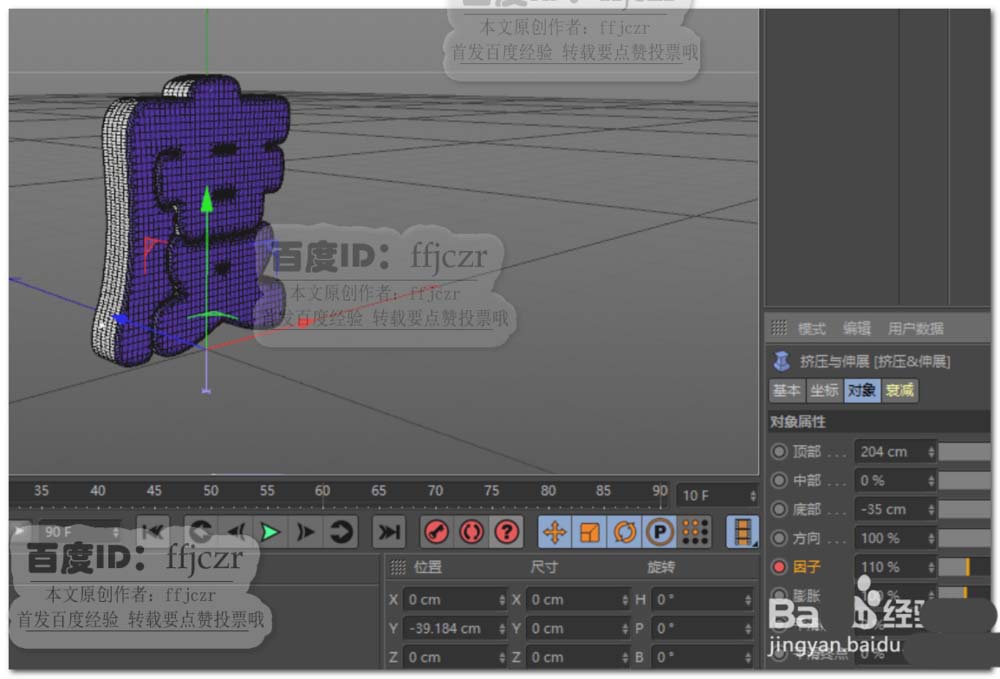Go to the end of the animation
This screenshot has height=679, width=1000.
[x=390, y=533]
